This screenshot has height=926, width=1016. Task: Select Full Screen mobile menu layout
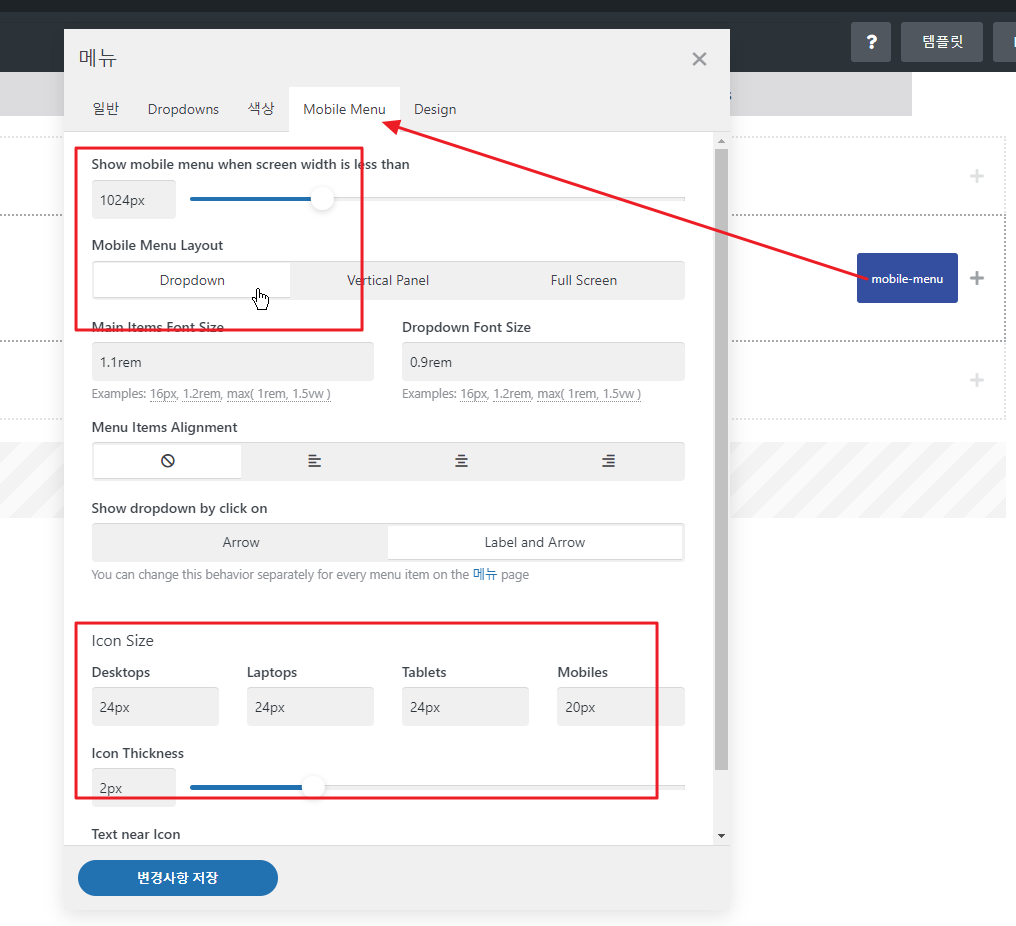(584, 280)
